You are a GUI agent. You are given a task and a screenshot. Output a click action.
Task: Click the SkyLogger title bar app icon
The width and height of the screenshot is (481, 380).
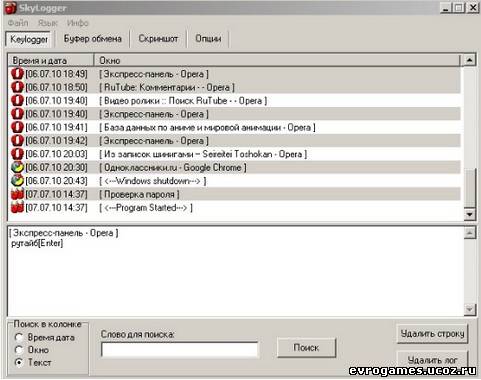click(x=10, y=8)
